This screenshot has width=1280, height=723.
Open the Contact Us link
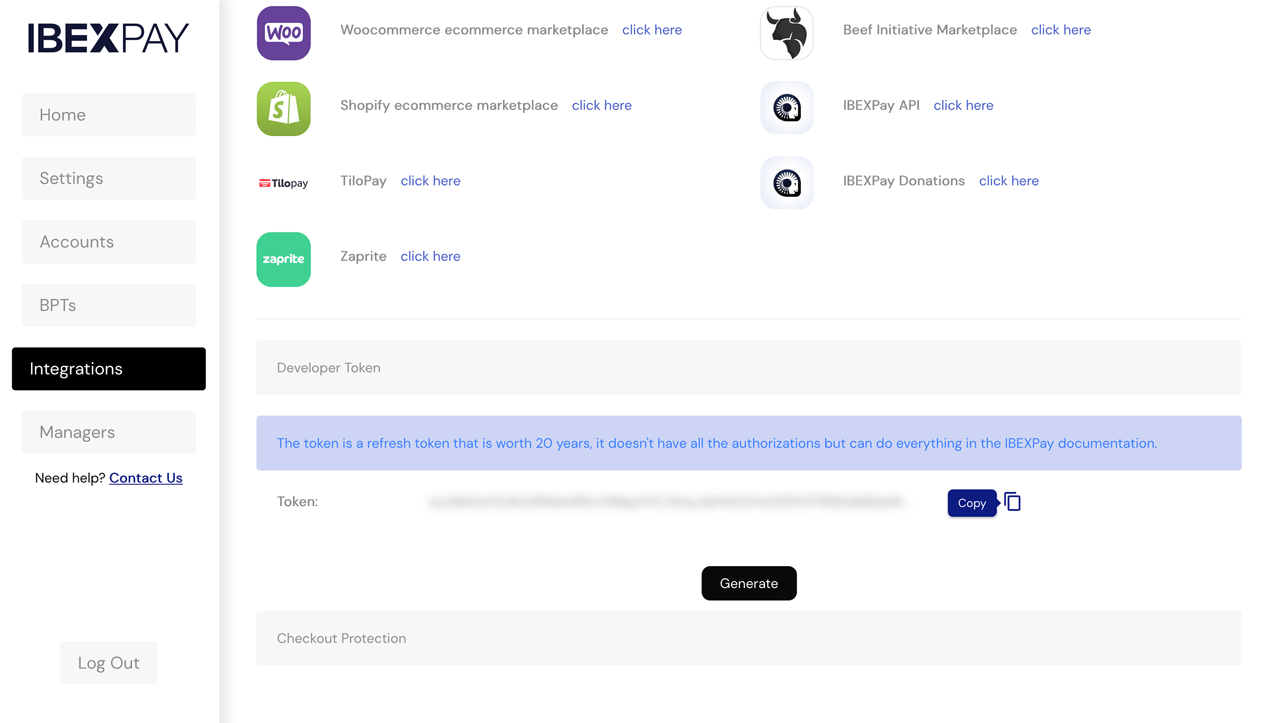click(x=145, y=477)
